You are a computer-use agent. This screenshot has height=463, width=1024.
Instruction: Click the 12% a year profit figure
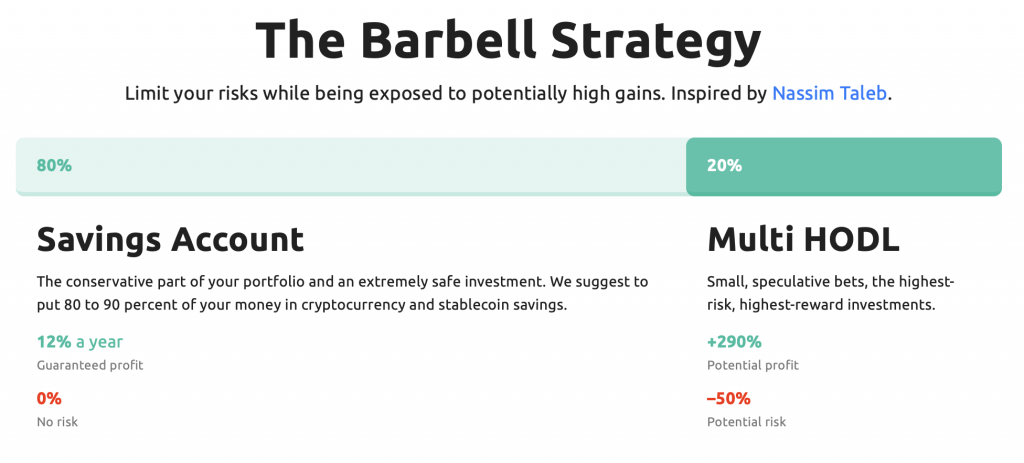[x=80, y=342]
